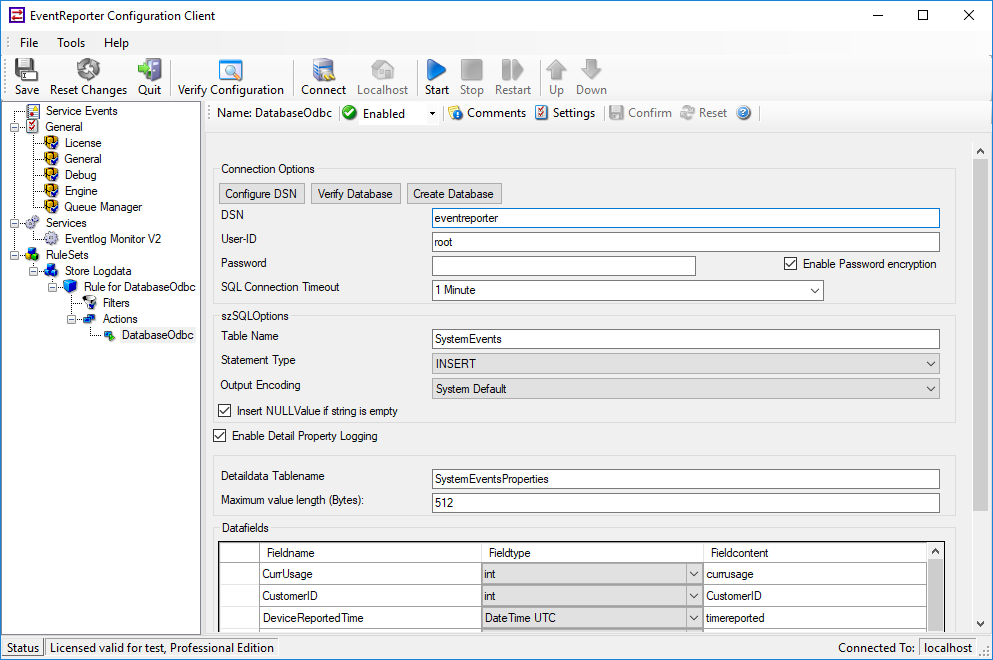Click the Save toolbar icon
This screenshot has width=993, height=660.
27,70
